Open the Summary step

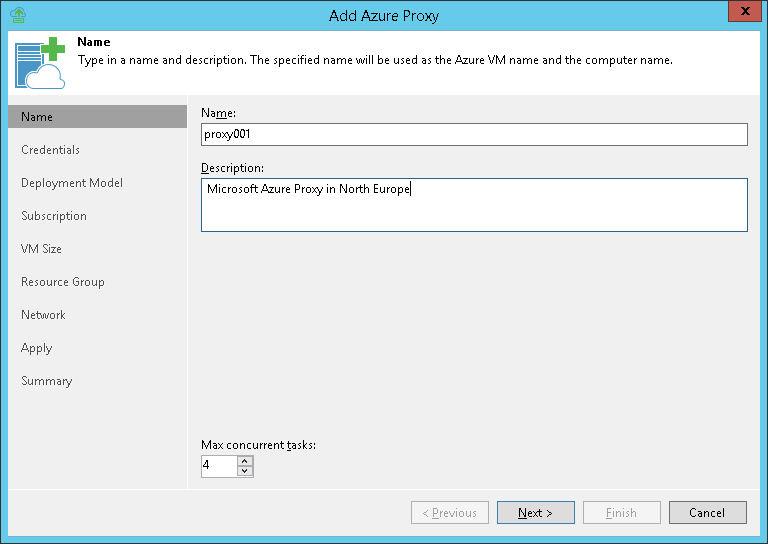[46, 381]
